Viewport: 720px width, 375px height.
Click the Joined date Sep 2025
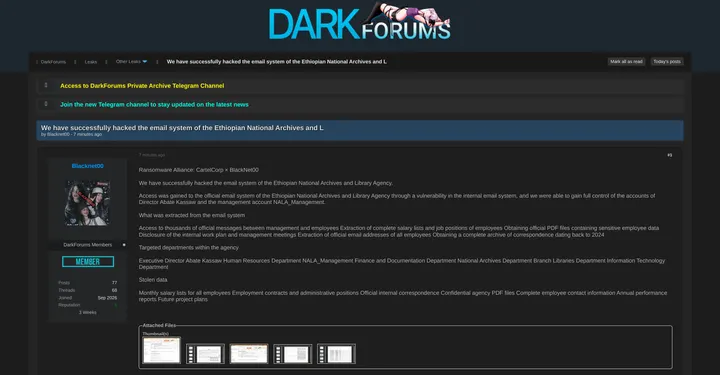point(107,298)
